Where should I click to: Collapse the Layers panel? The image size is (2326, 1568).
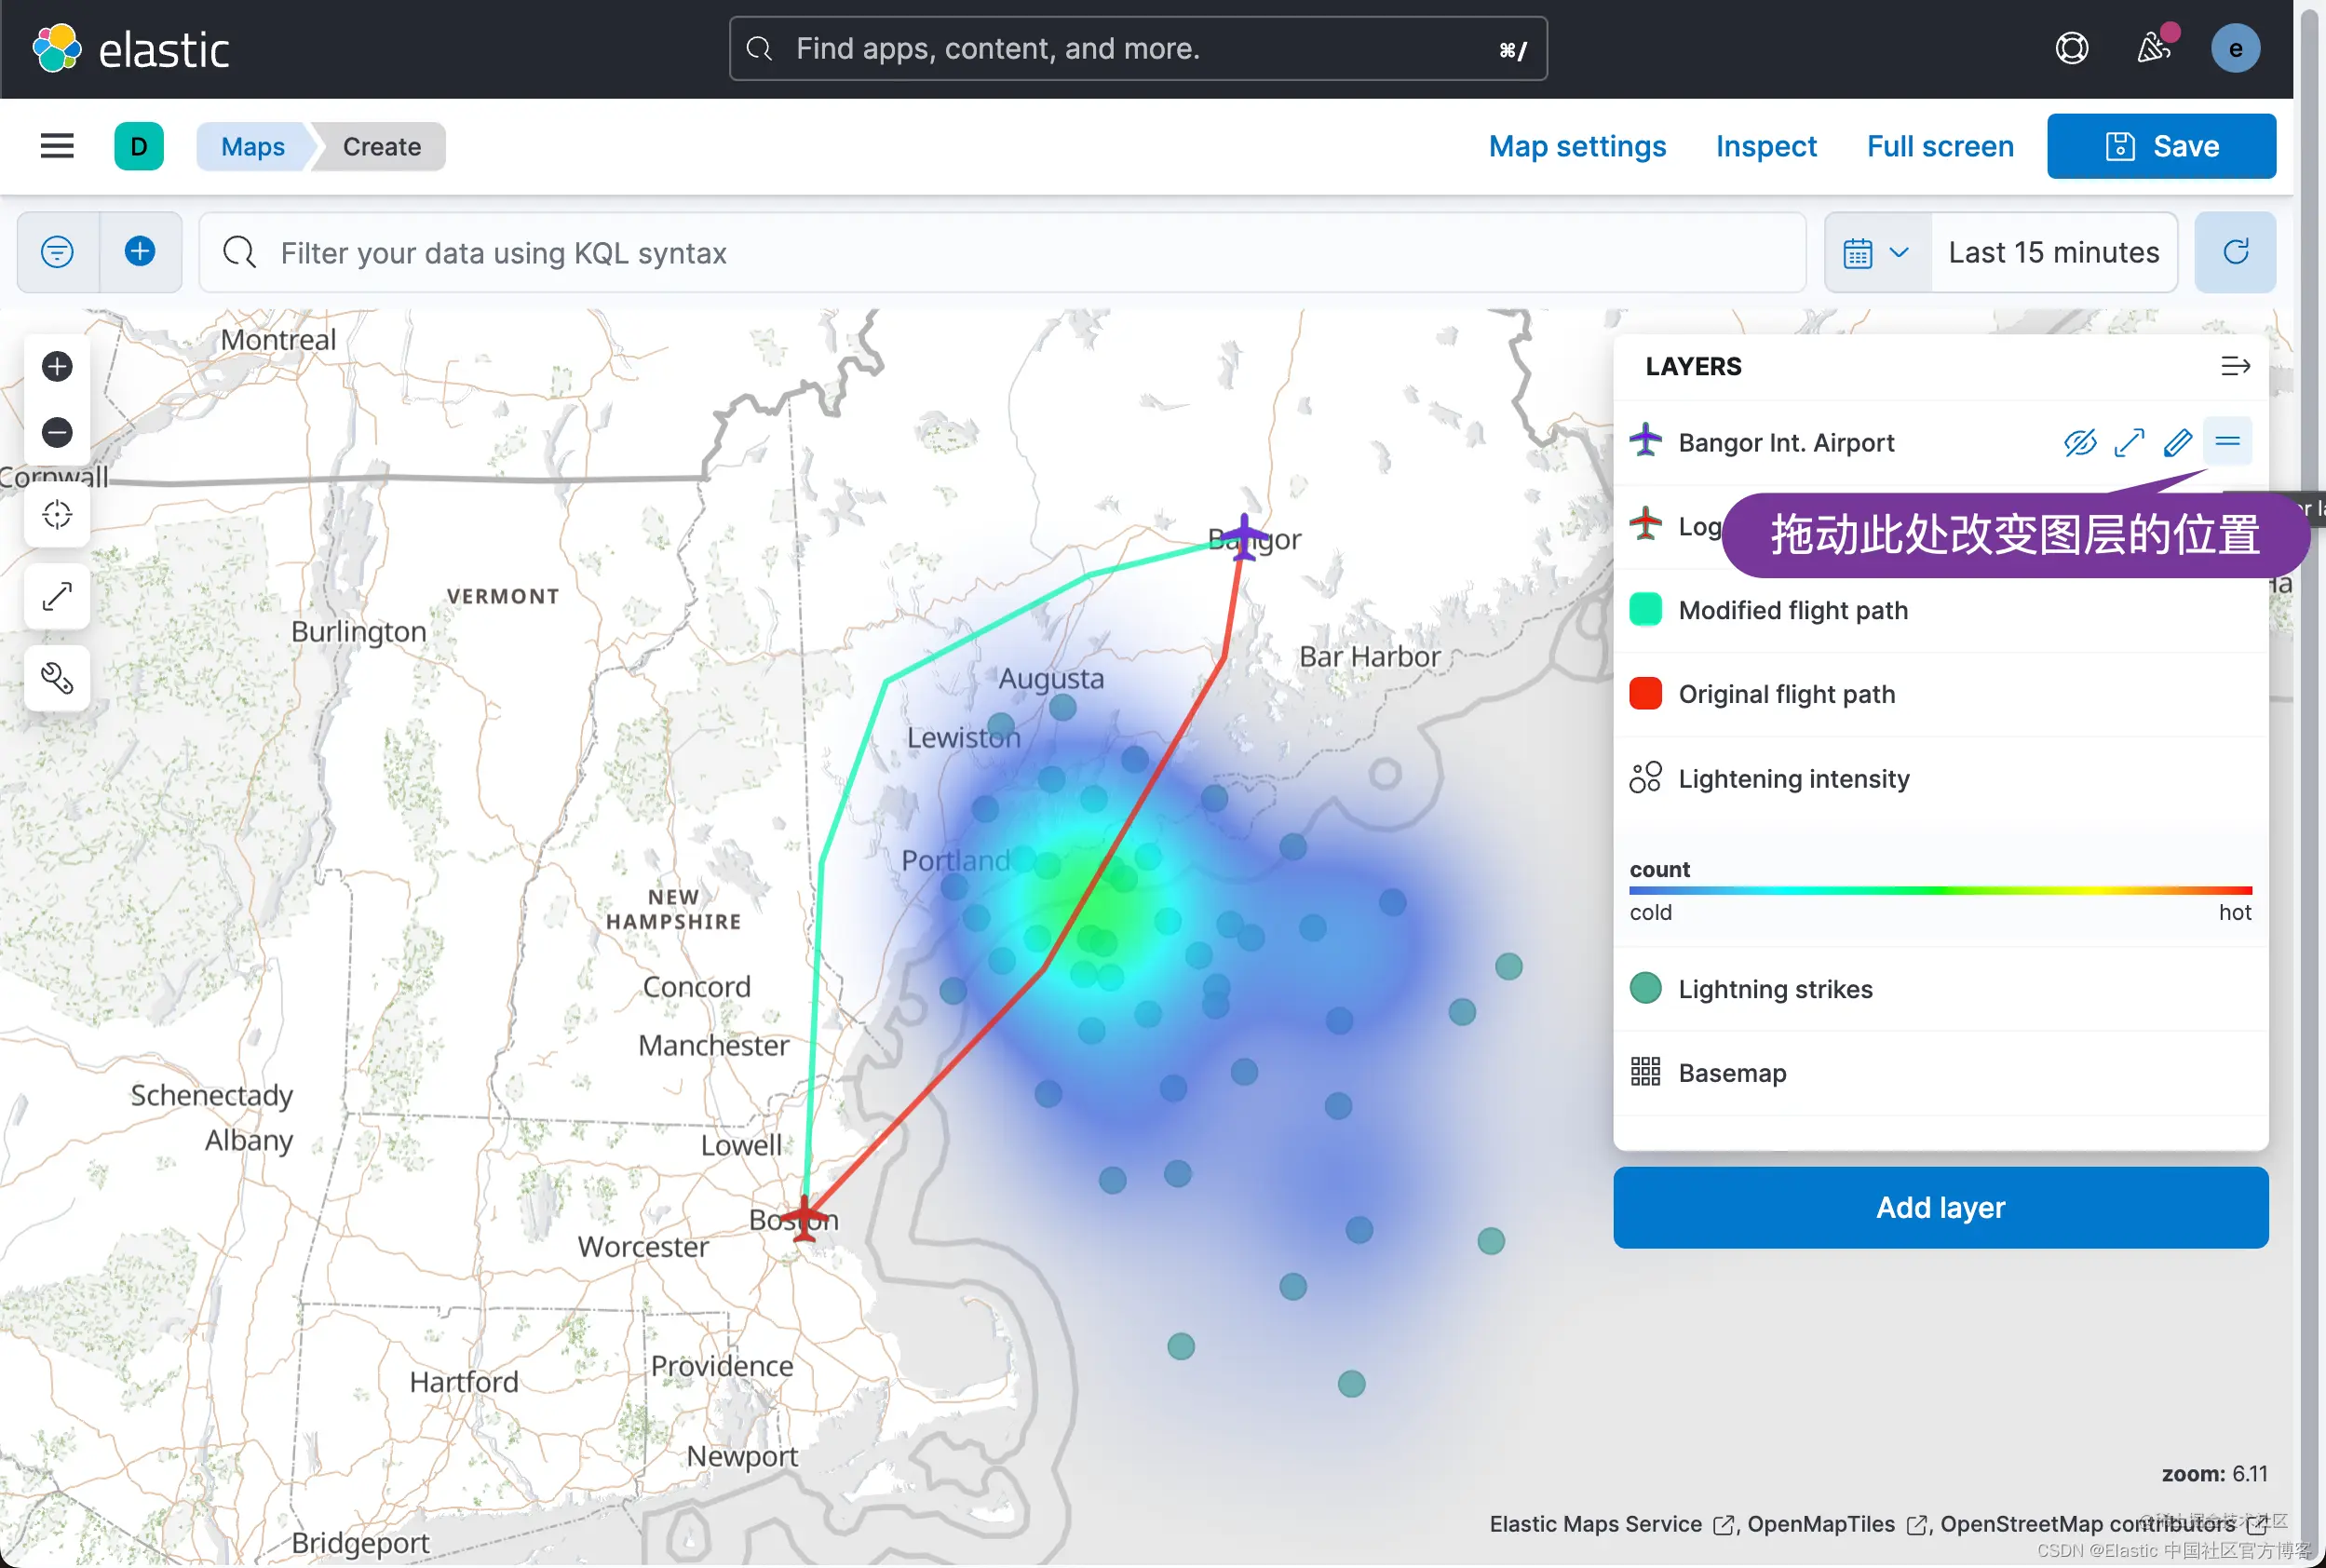click(2235, 367)
